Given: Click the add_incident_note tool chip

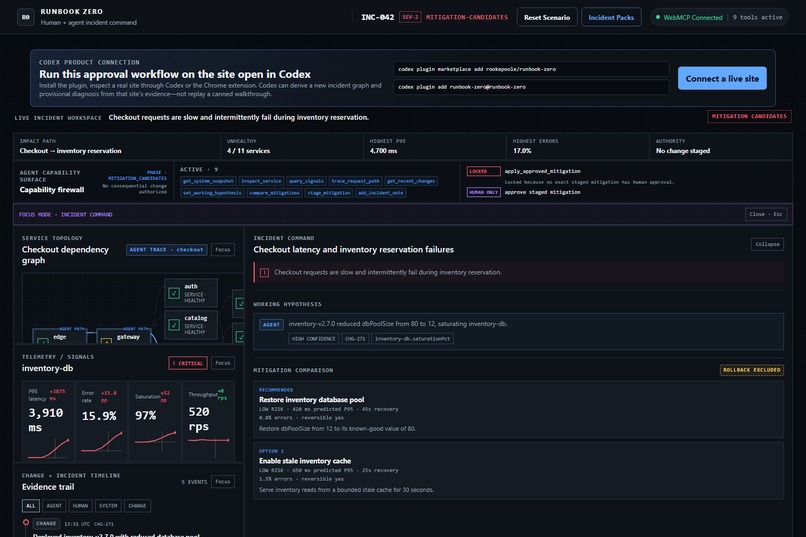Looking at the screenshot, I should [381, 193].
